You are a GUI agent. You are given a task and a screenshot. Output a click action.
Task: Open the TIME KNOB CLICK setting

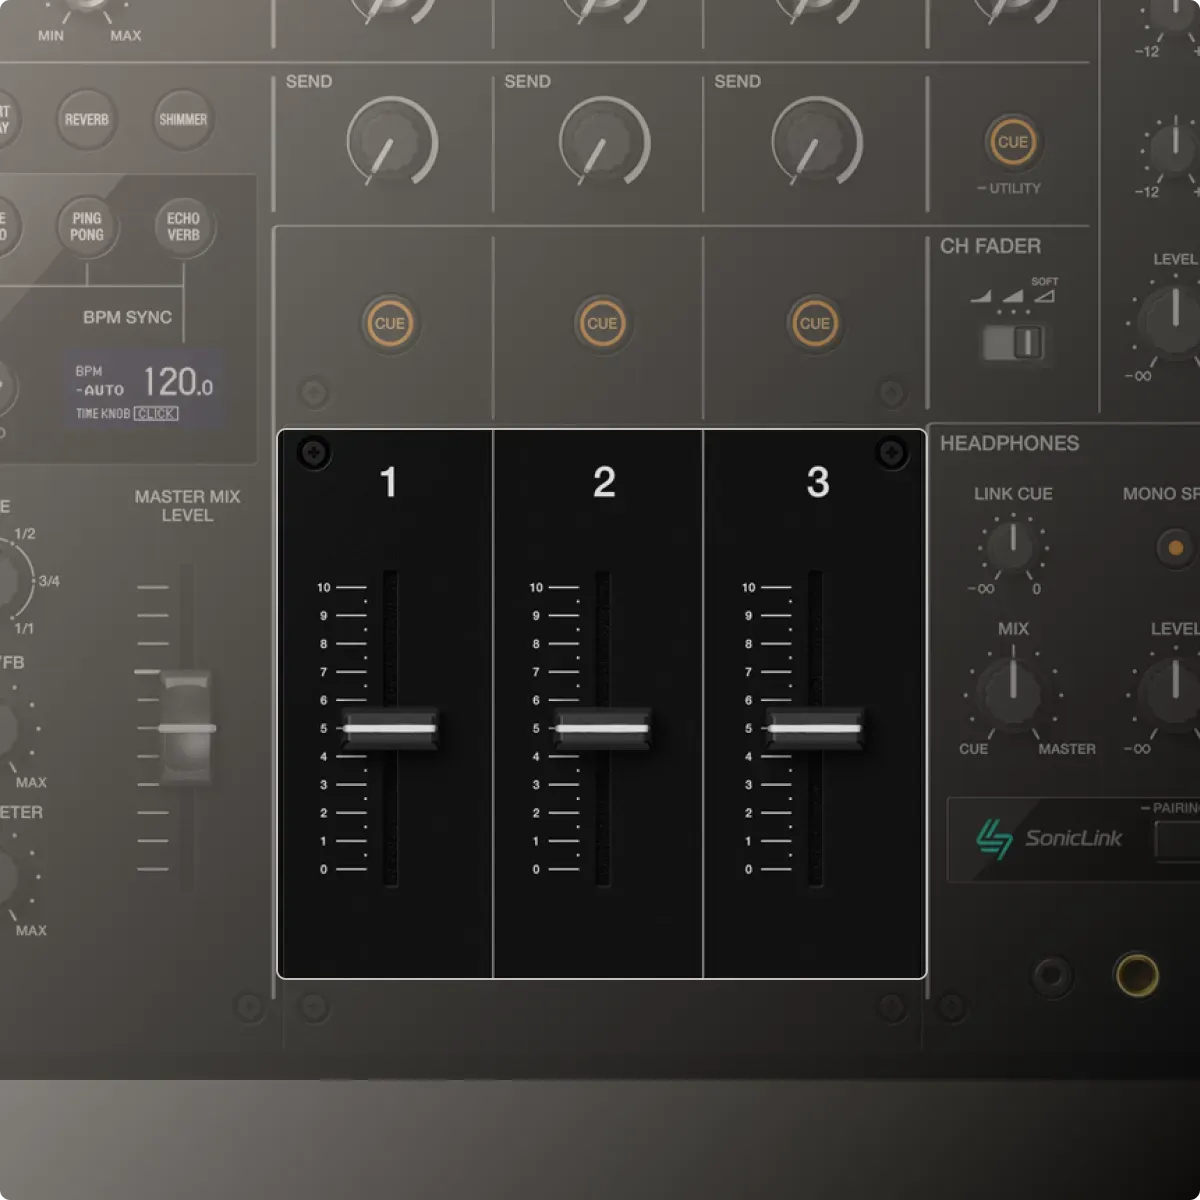tap(156, 413)
